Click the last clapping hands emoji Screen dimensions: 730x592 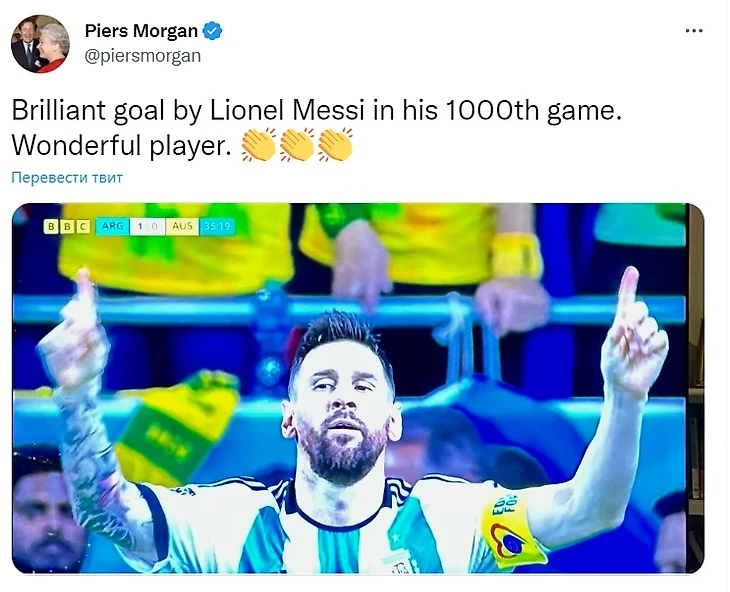click(335, 145)
